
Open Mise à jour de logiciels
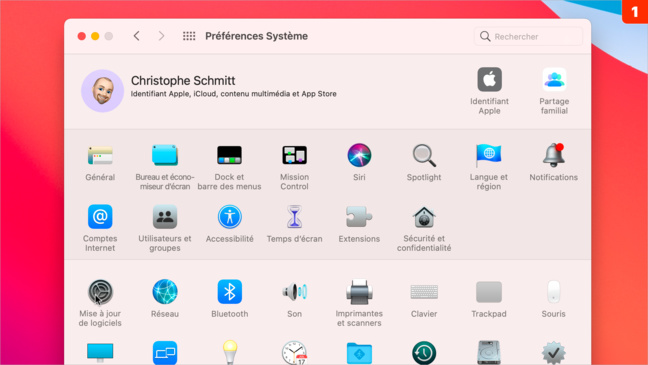tap(100, 292)
